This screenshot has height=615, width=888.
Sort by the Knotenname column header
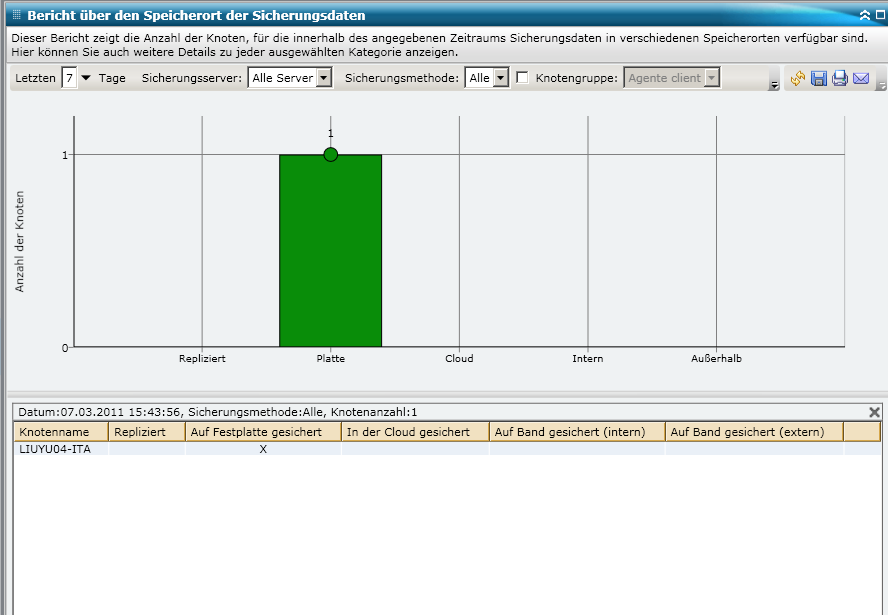(61, 432)
